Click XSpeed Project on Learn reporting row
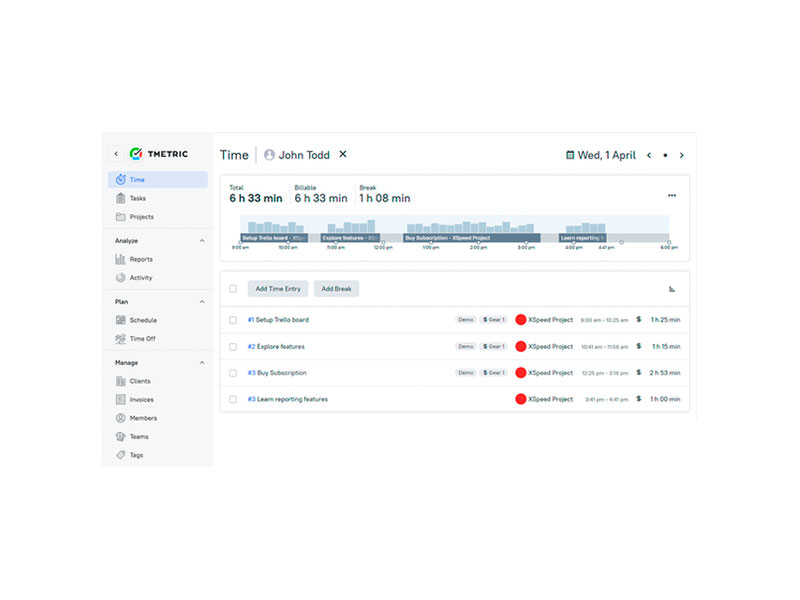 [x=551, y=399]
